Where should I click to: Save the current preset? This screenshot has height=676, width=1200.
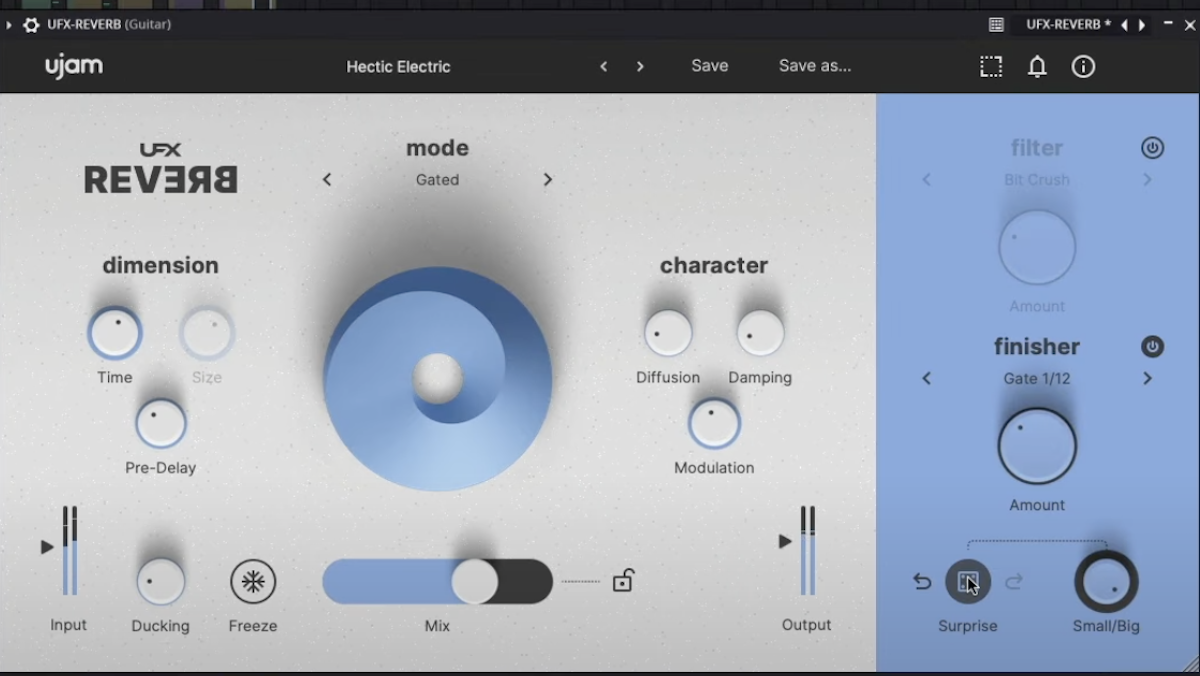[709, 66]
